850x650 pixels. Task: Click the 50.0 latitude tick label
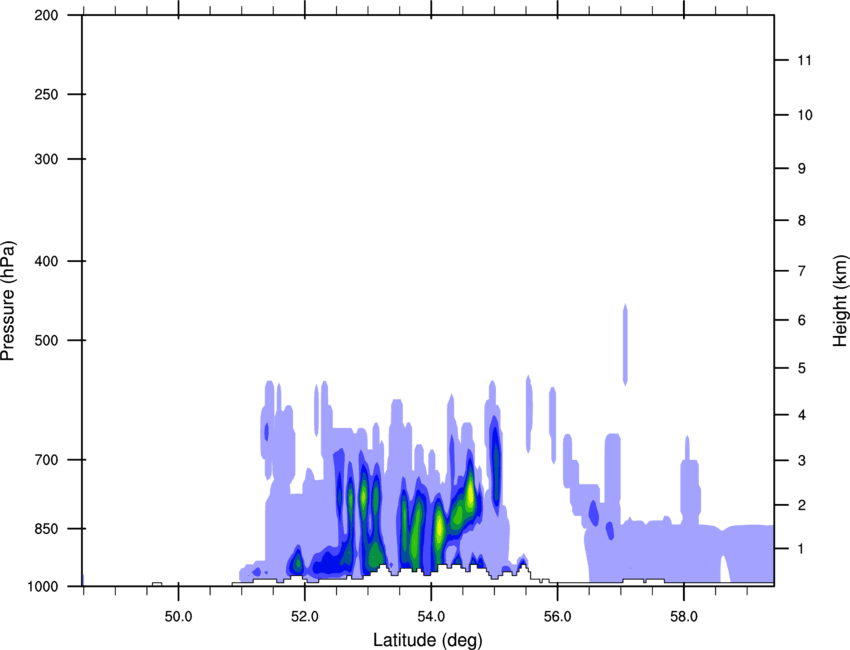click(178, 616)
